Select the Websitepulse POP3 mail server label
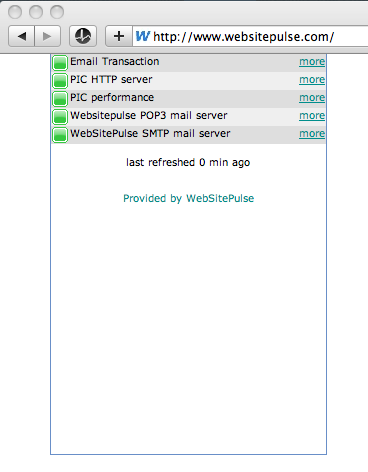 pos(149,116)
